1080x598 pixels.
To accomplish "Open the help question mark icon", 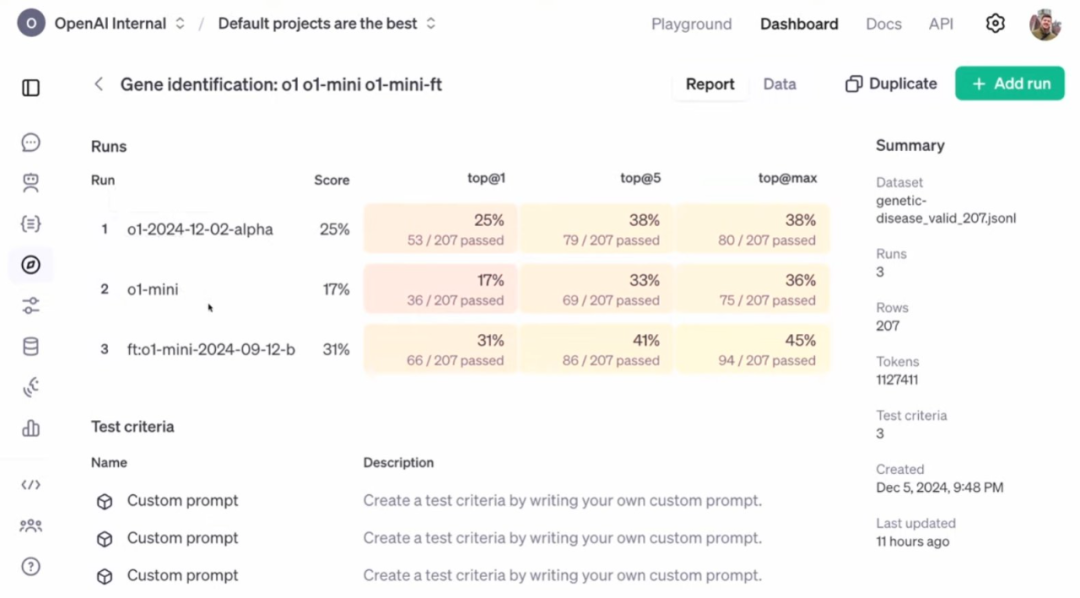I will (31, 566).
